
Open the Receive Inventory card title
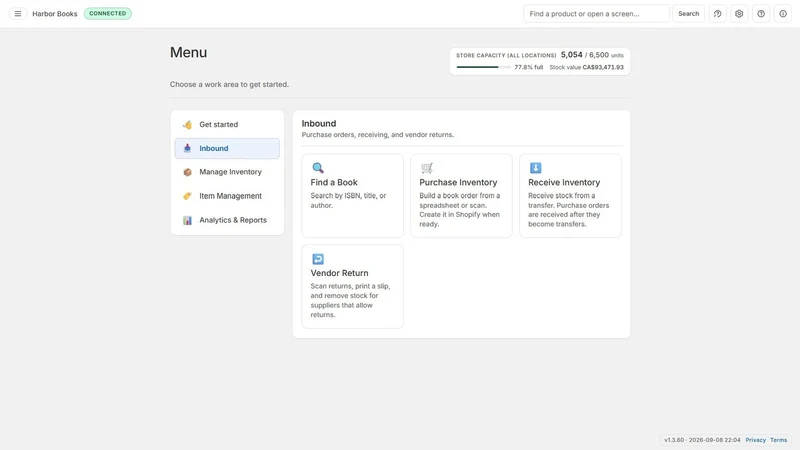click(x=564, y=182)
